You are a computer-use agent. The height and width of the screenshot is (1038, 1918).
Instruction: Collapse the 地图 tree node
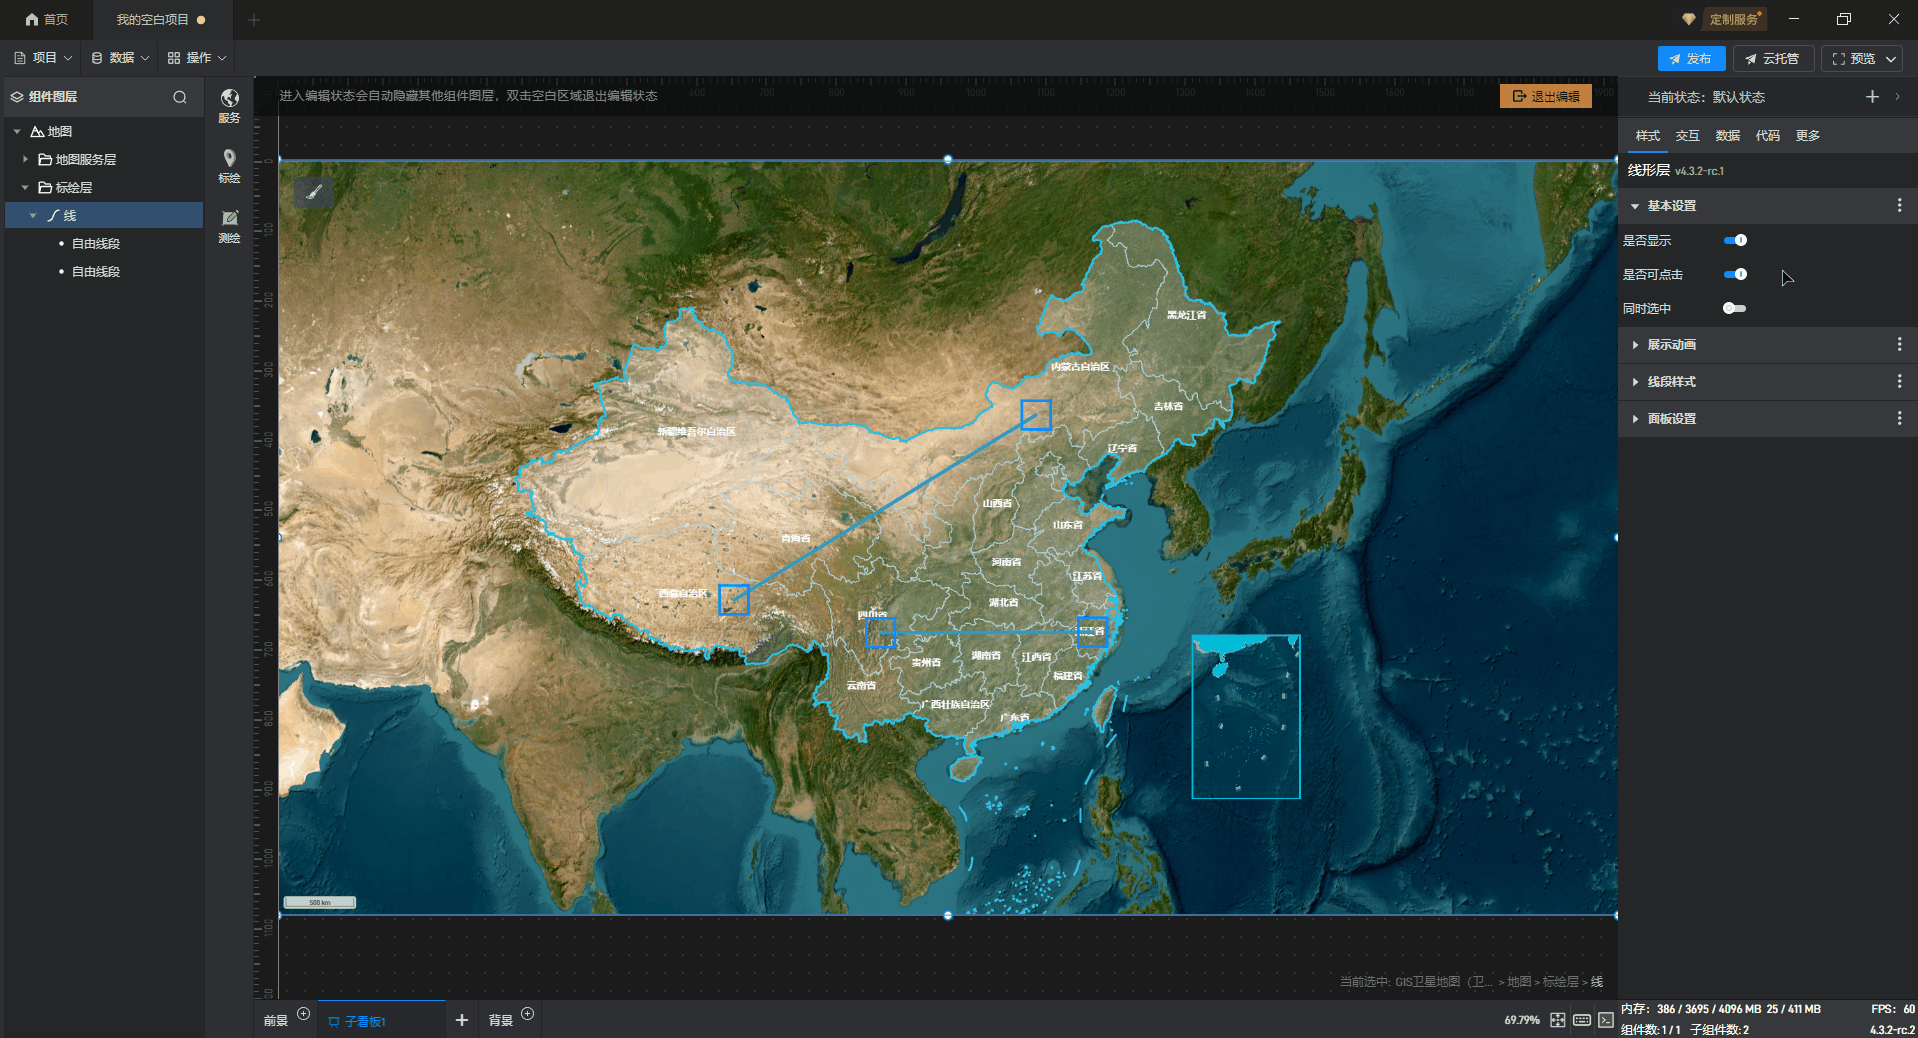pos(17,131)
